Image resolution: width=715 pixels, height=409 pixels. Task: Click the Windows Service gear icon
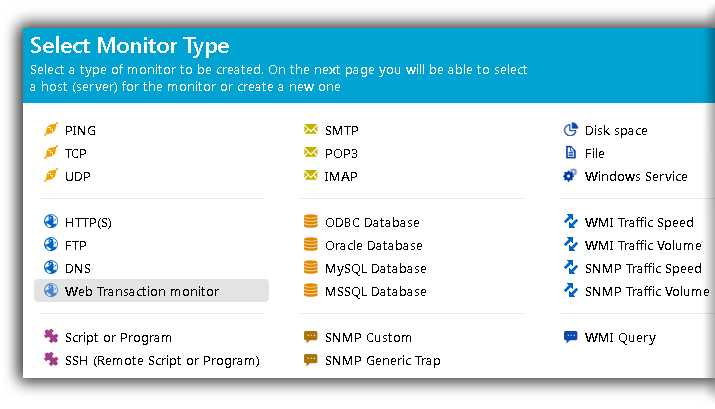point(571,176)
